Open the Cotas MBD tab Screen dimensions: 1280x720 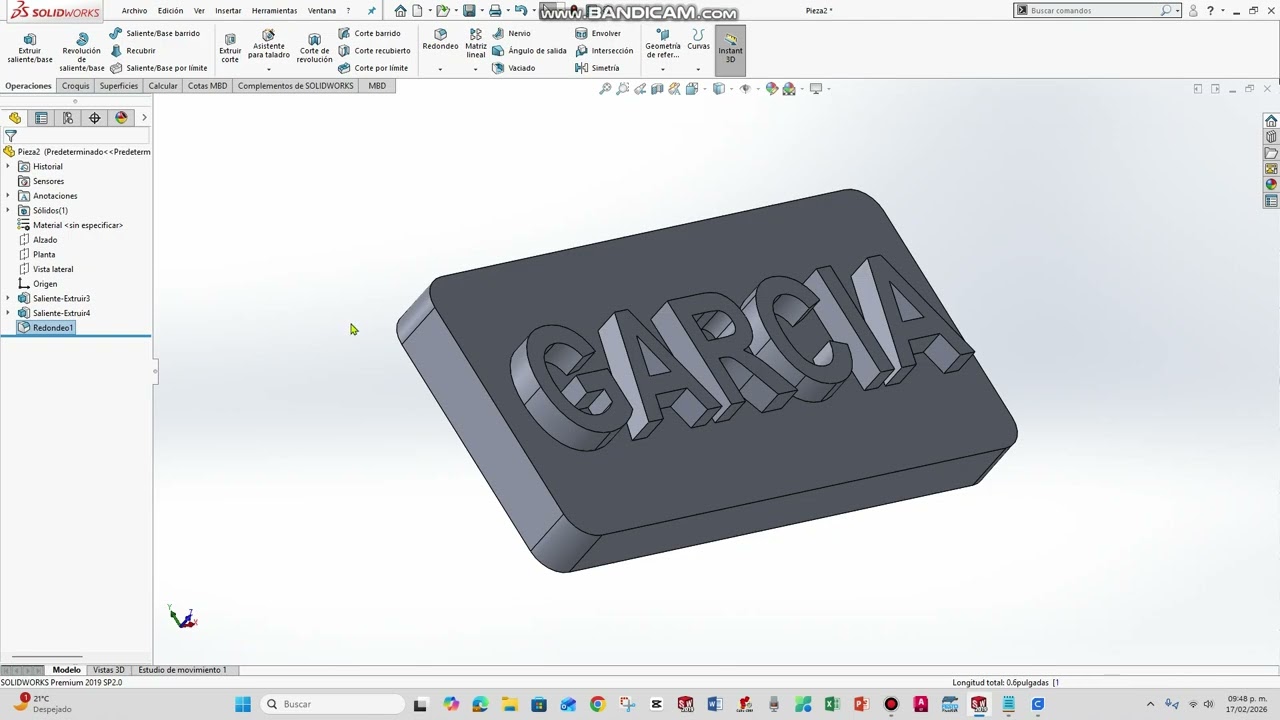[207, 86]
